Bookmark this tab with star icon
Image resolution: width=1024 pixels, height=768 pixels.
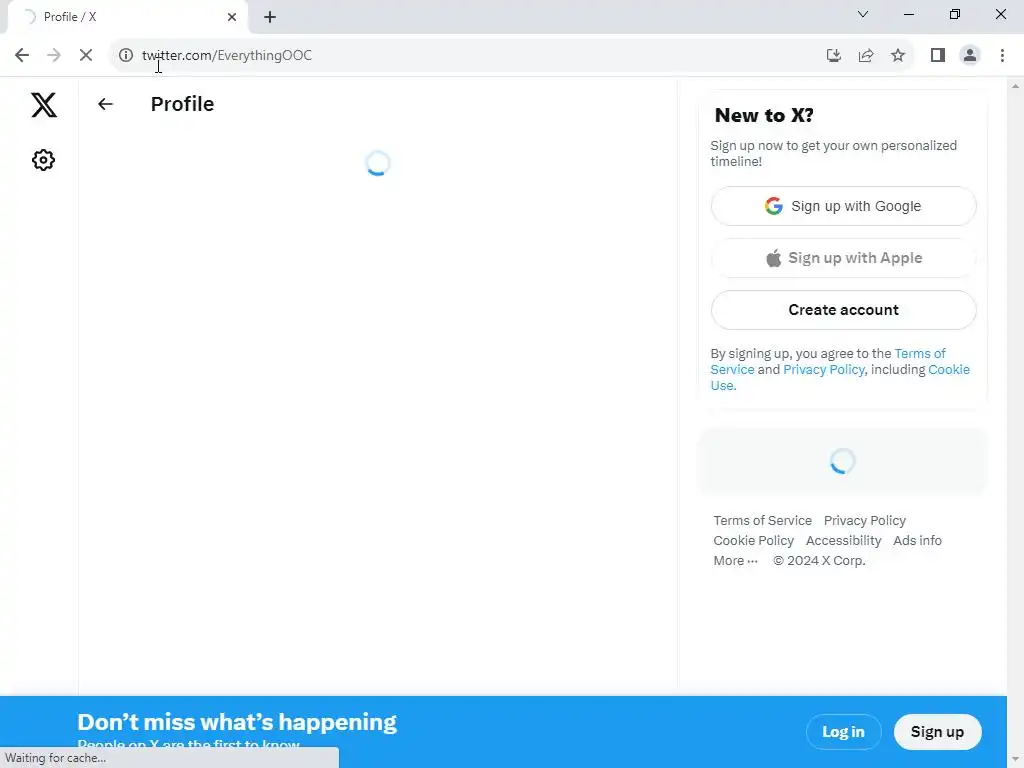coord(898,56)
